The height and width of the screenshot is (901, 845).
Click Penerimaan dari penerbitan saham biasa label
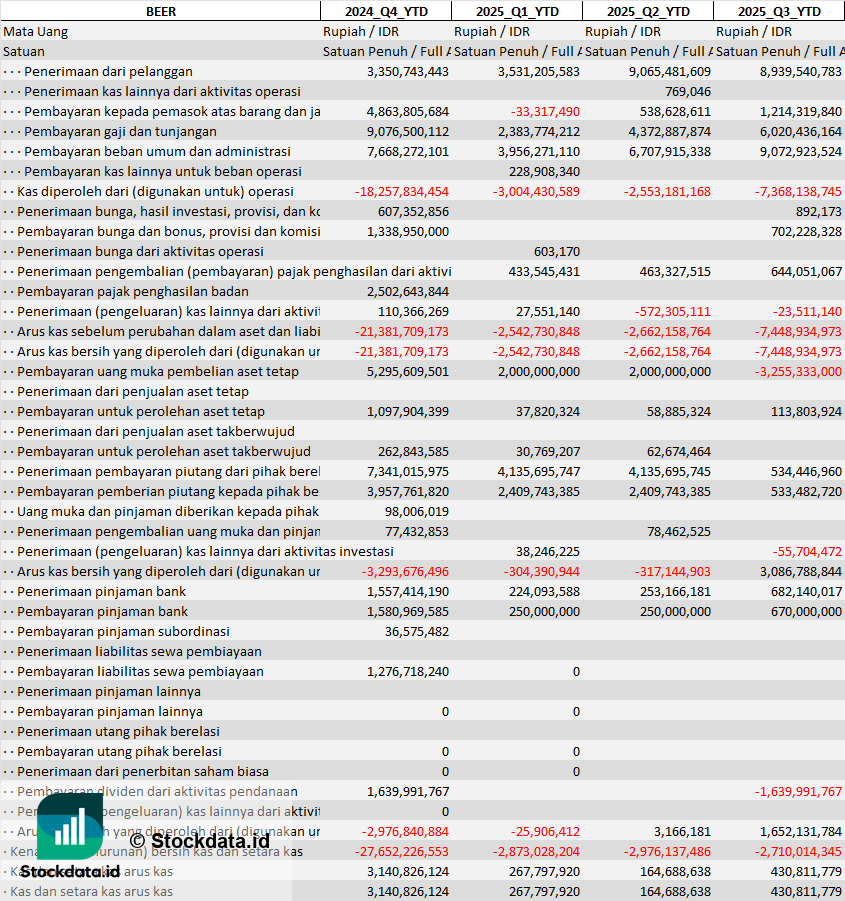tap(143, 772)
